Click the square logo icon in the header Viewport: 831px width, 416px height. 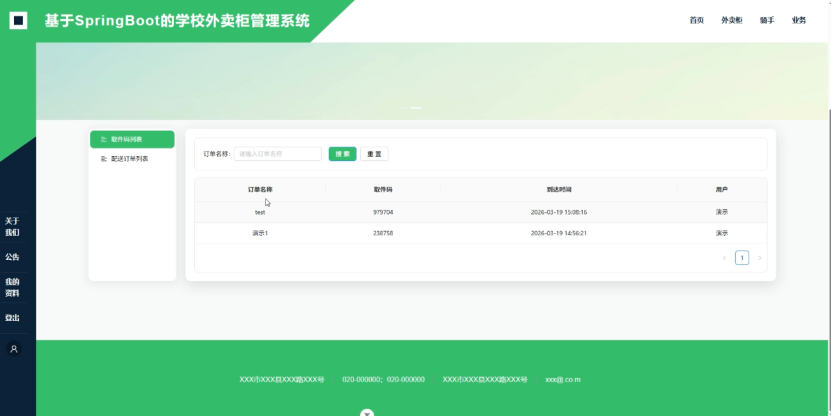pos(18,21)
